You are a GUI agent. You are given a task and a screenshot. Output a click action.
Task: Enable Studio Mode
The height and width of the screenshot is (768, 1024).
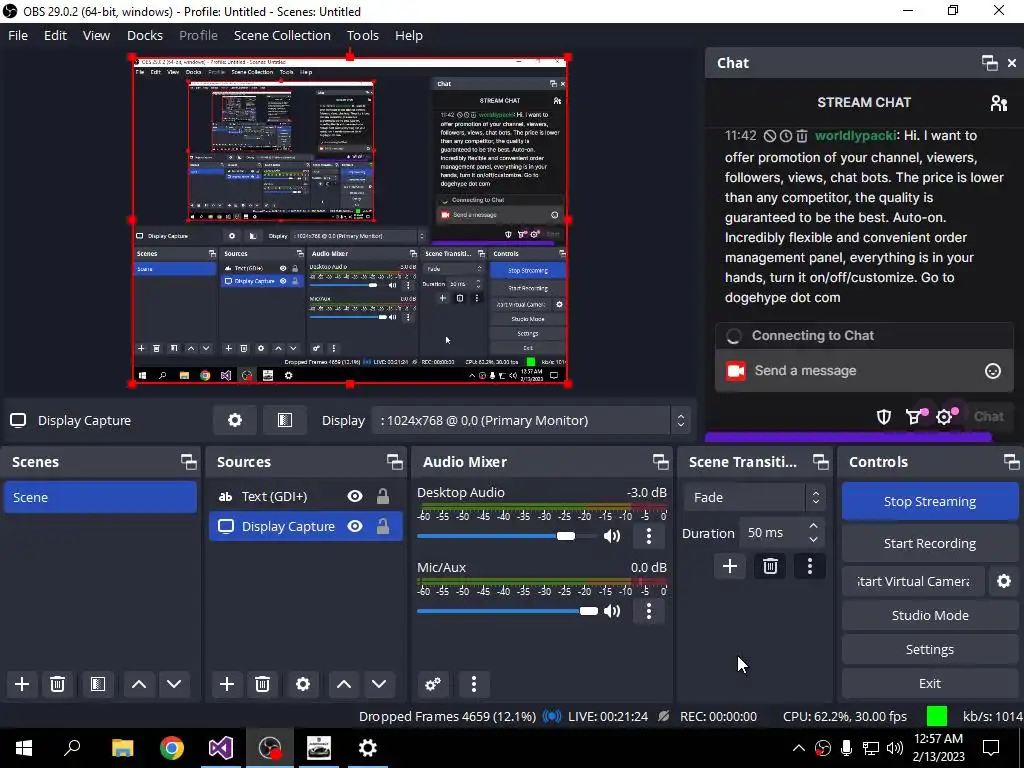click(929, 615)
